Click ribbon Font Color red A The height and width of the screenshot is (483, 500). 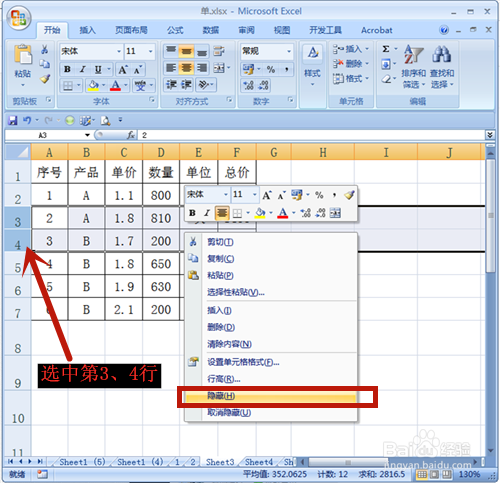point(115,86)
